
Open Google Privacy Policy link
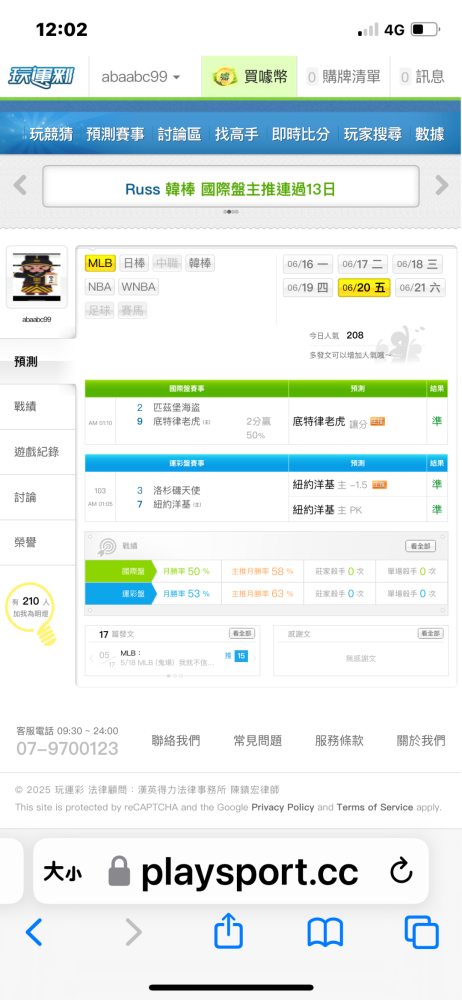[283, 807]
